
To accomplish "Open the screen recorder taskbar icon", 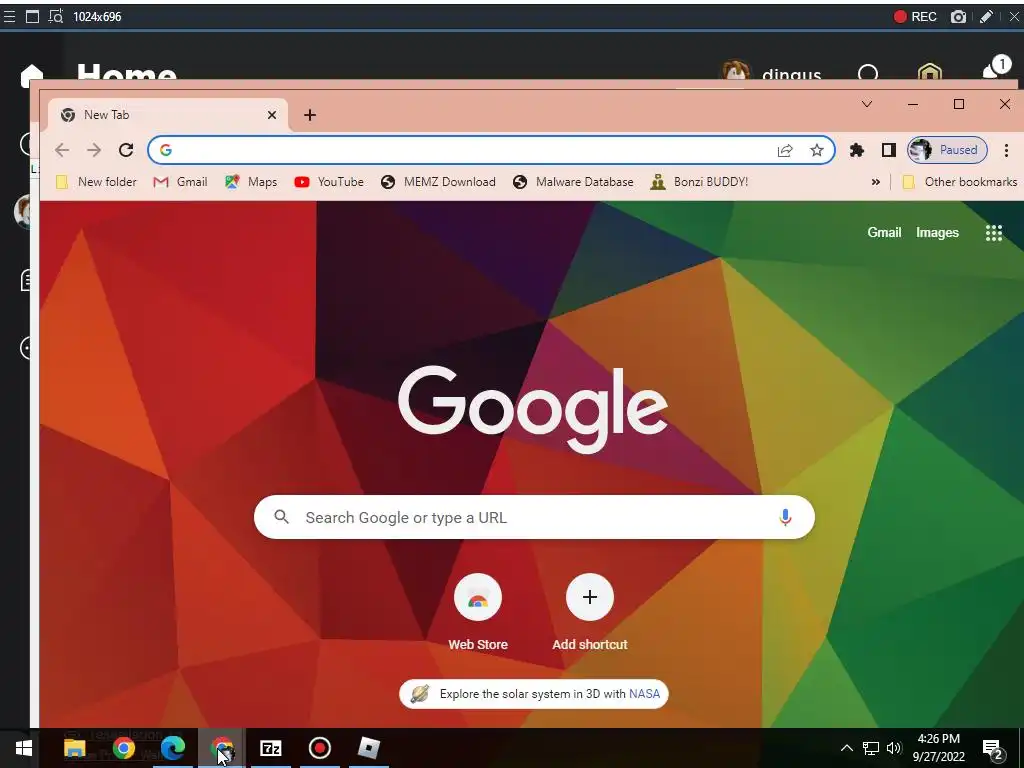I will tap(319, 748).
